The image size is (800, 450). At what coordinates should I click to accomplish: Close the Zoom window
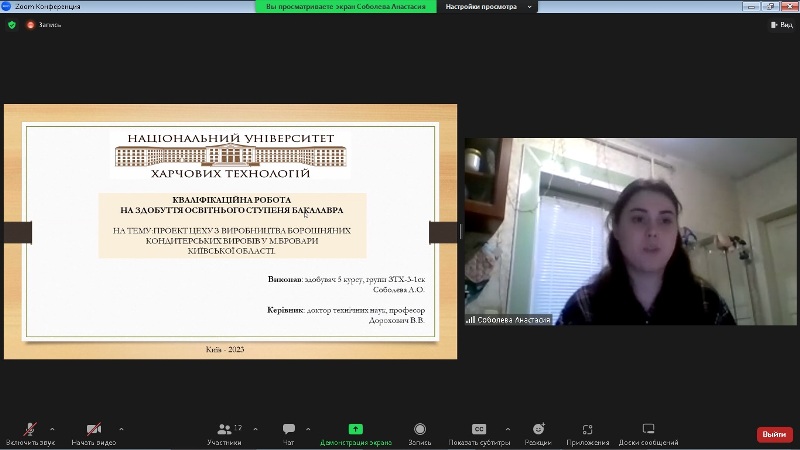[x=789, y=7]
